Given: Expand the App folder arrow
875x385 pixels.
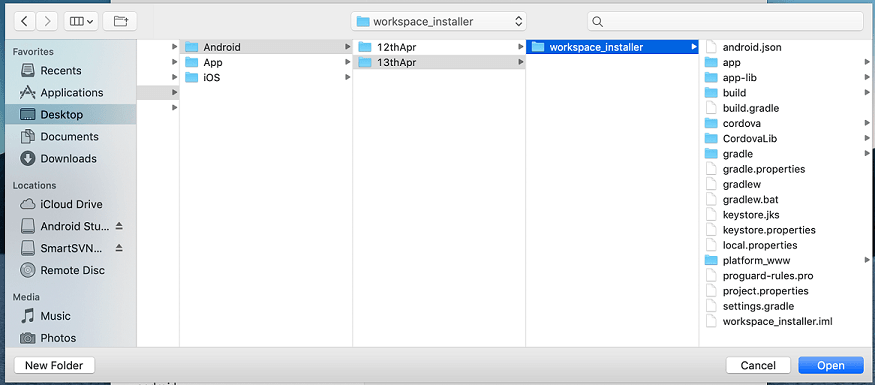Looking at the screenshot, I should pyautogui.click(x=348, y=62).
